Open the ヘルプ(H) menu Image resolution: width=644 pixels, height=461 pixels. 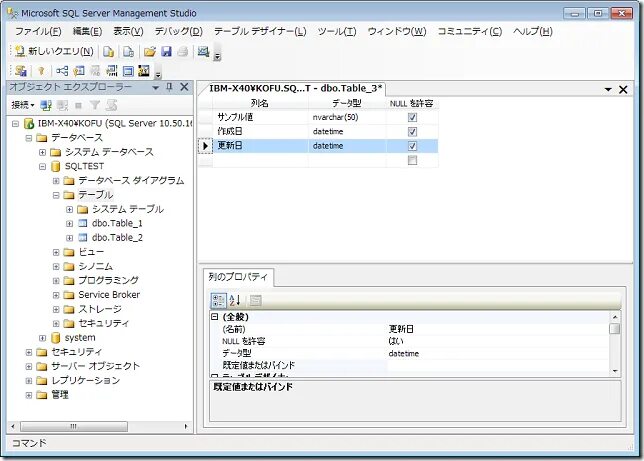pos(533,32)
